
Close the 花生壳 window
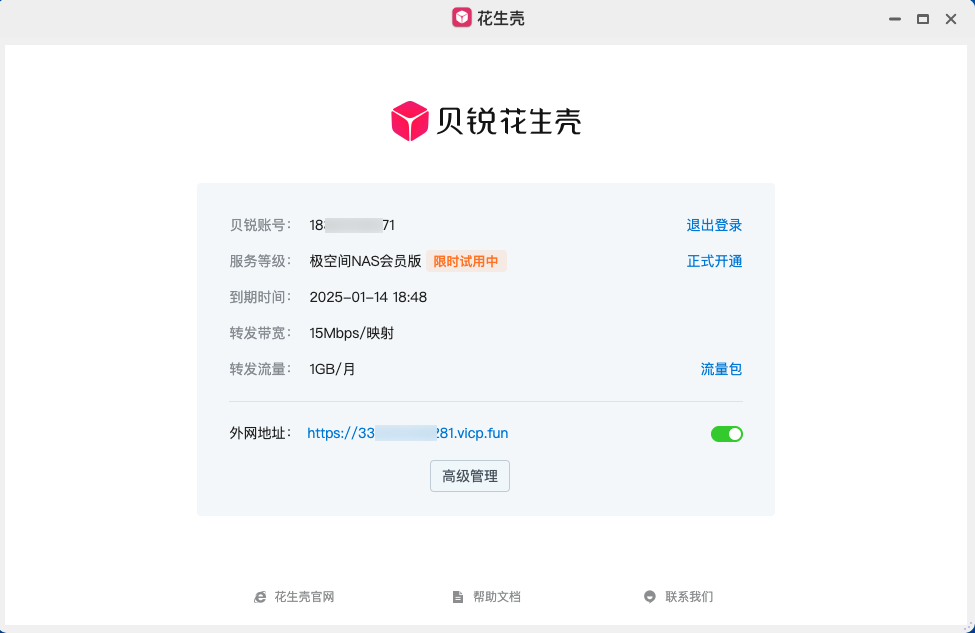951,19
